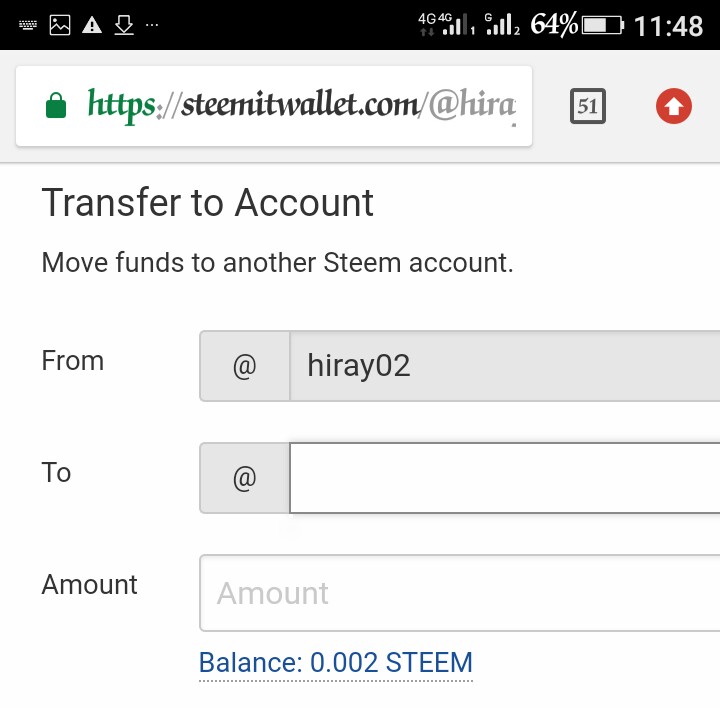The image size is (720, 708).
Task: Tap the download notification icon
Action: point(124,25)
